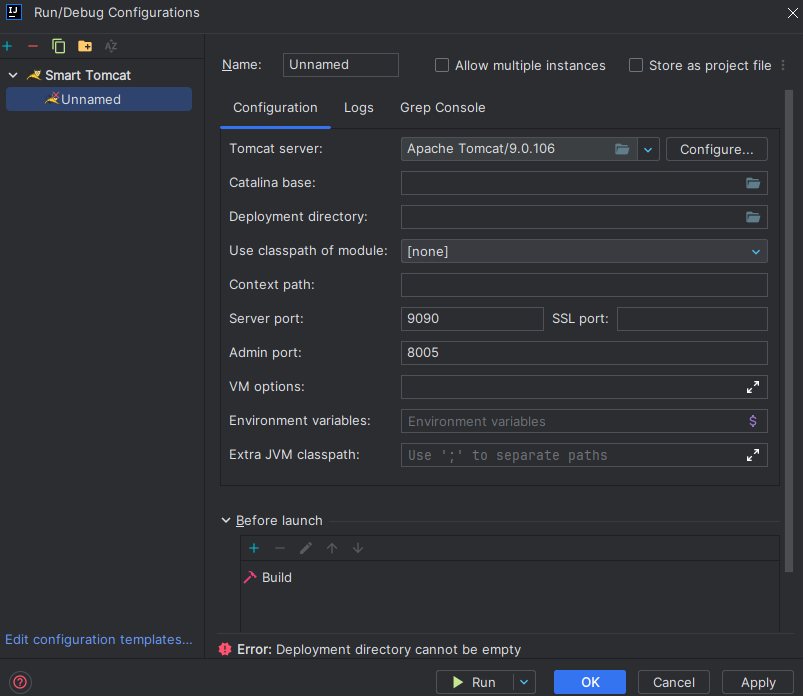
Task: Collapse the Smart Tomcat tree node
Action: 13,75
